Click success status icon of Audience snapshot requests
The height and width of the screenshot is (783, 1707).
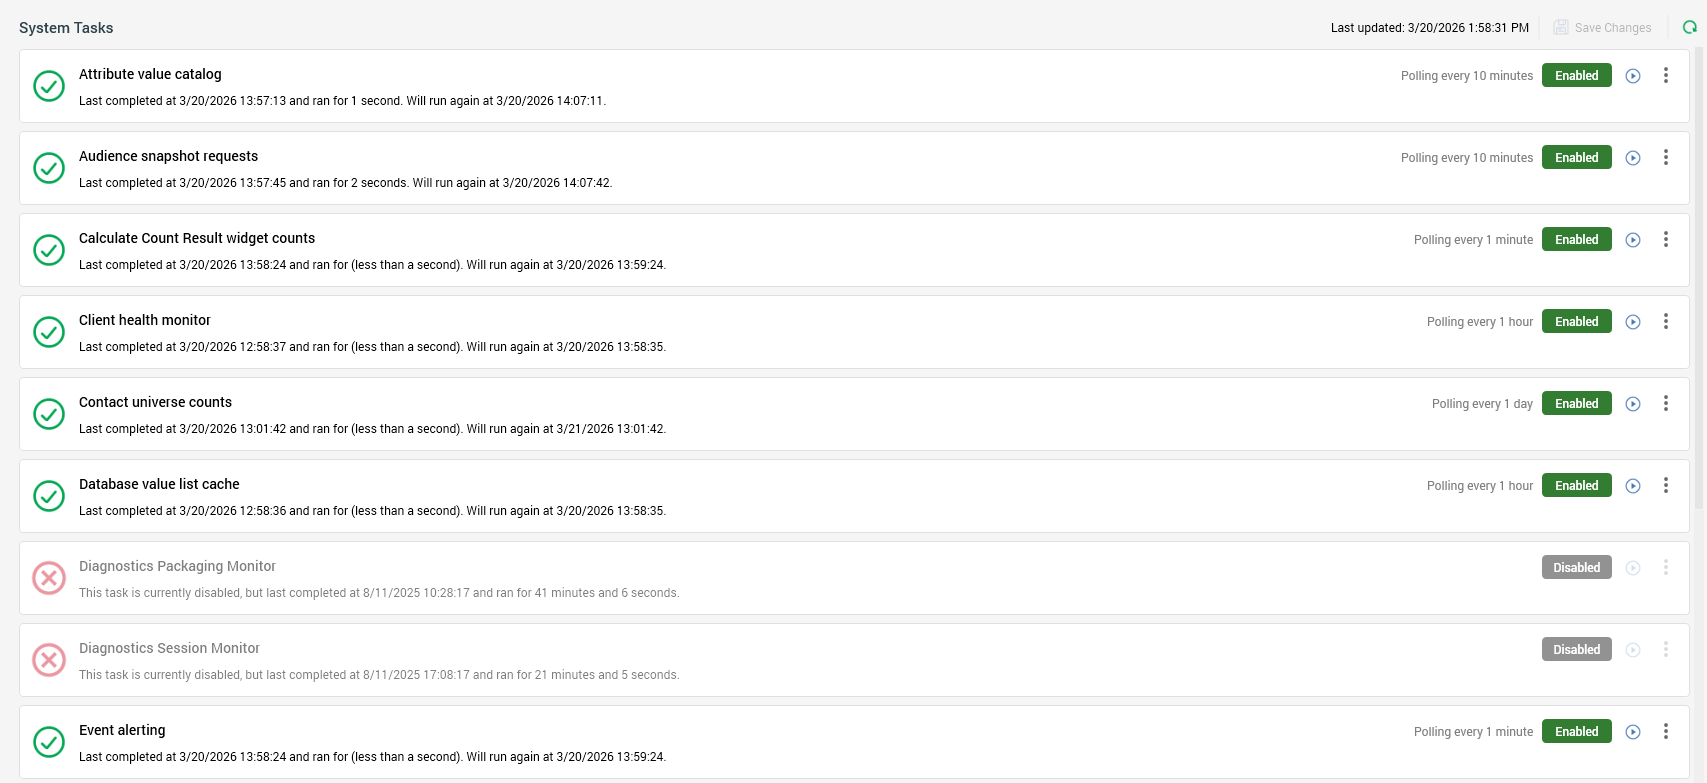49,168
